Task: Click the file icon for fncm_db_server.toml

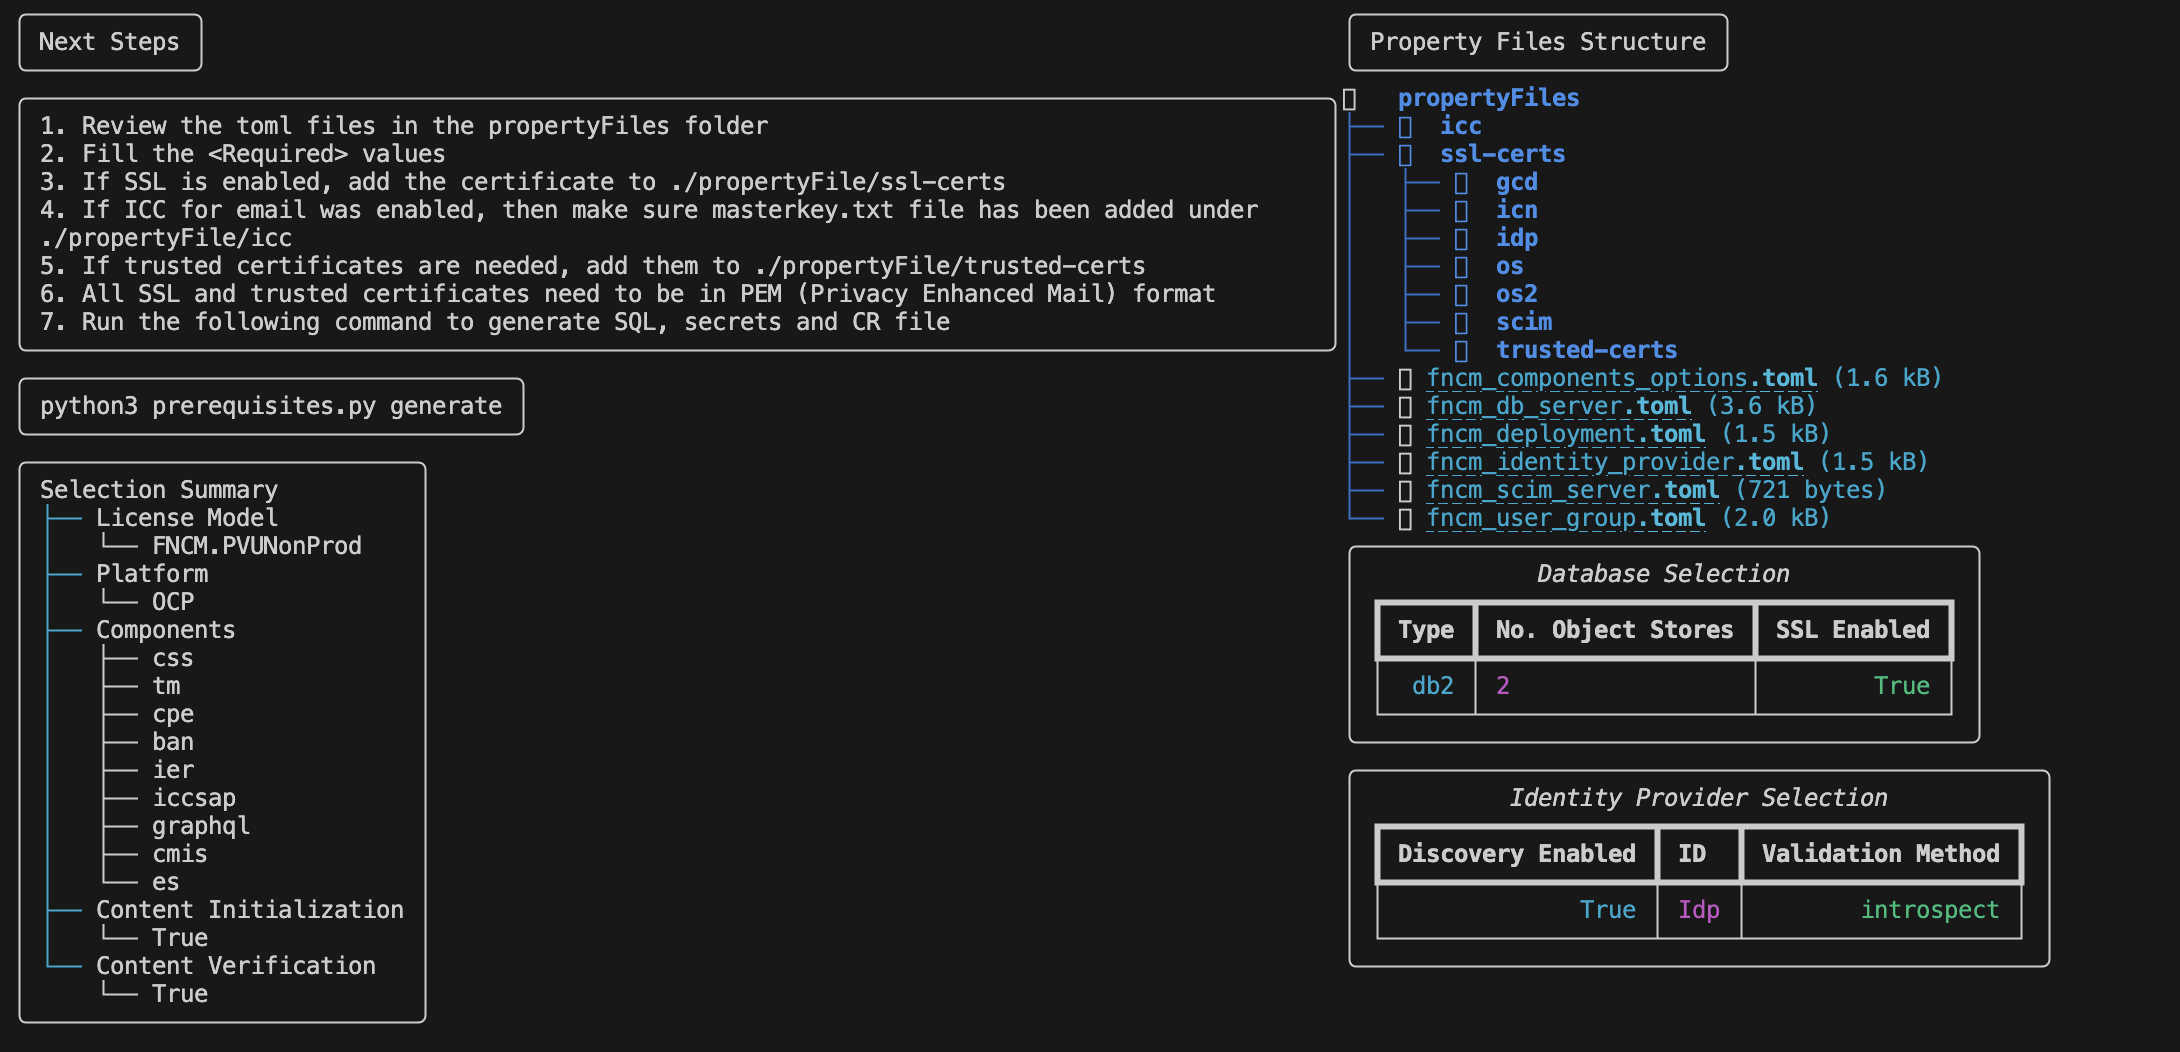Action: [x=1405, y=407]
